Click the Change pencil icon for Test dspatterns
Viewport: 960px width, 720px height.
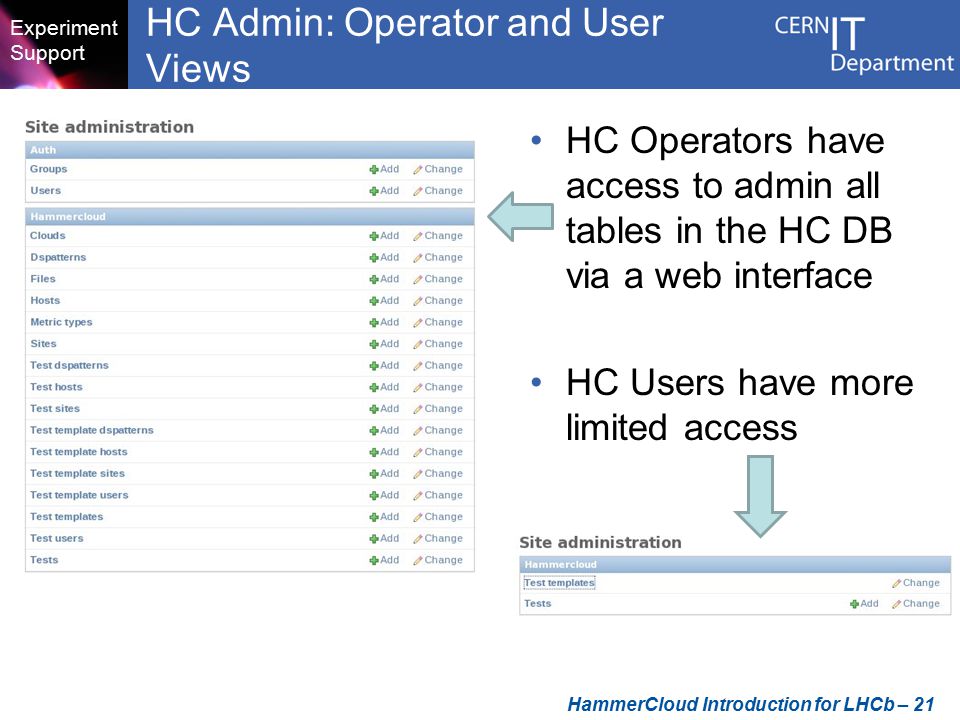coord(418,366)
